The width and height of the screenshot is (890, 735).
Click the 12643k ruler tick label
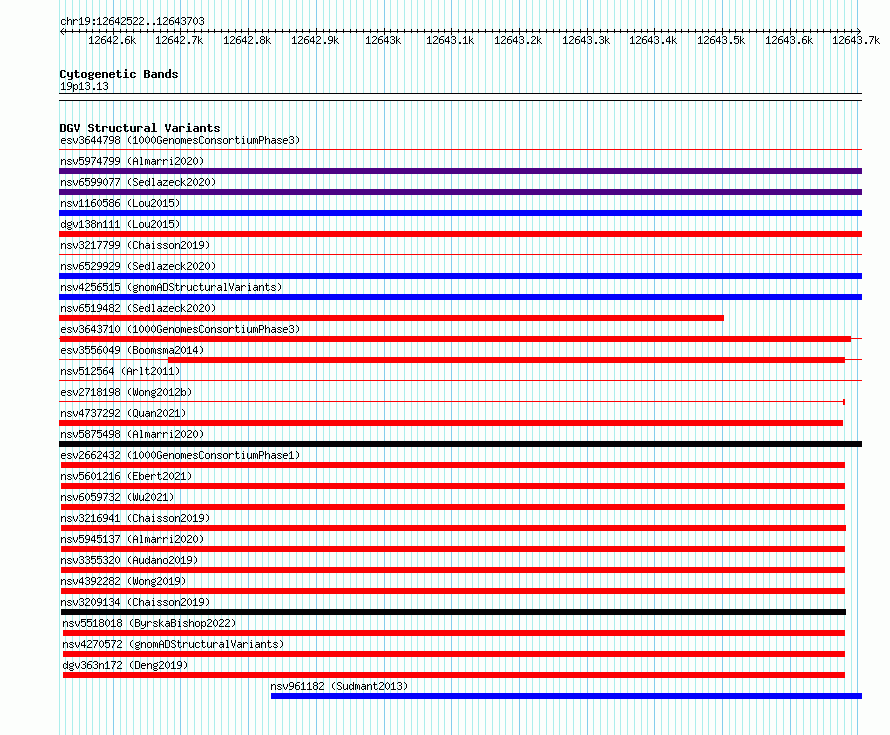[383, 40]
